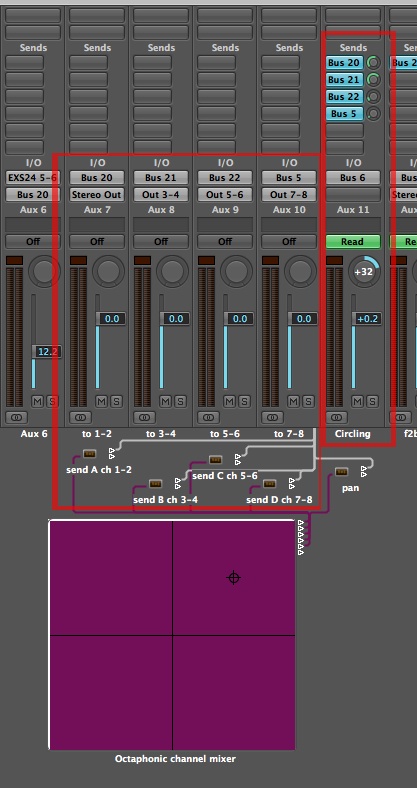Open the Bus 6 input dropdown on Circling

click(x=353, y=177)
